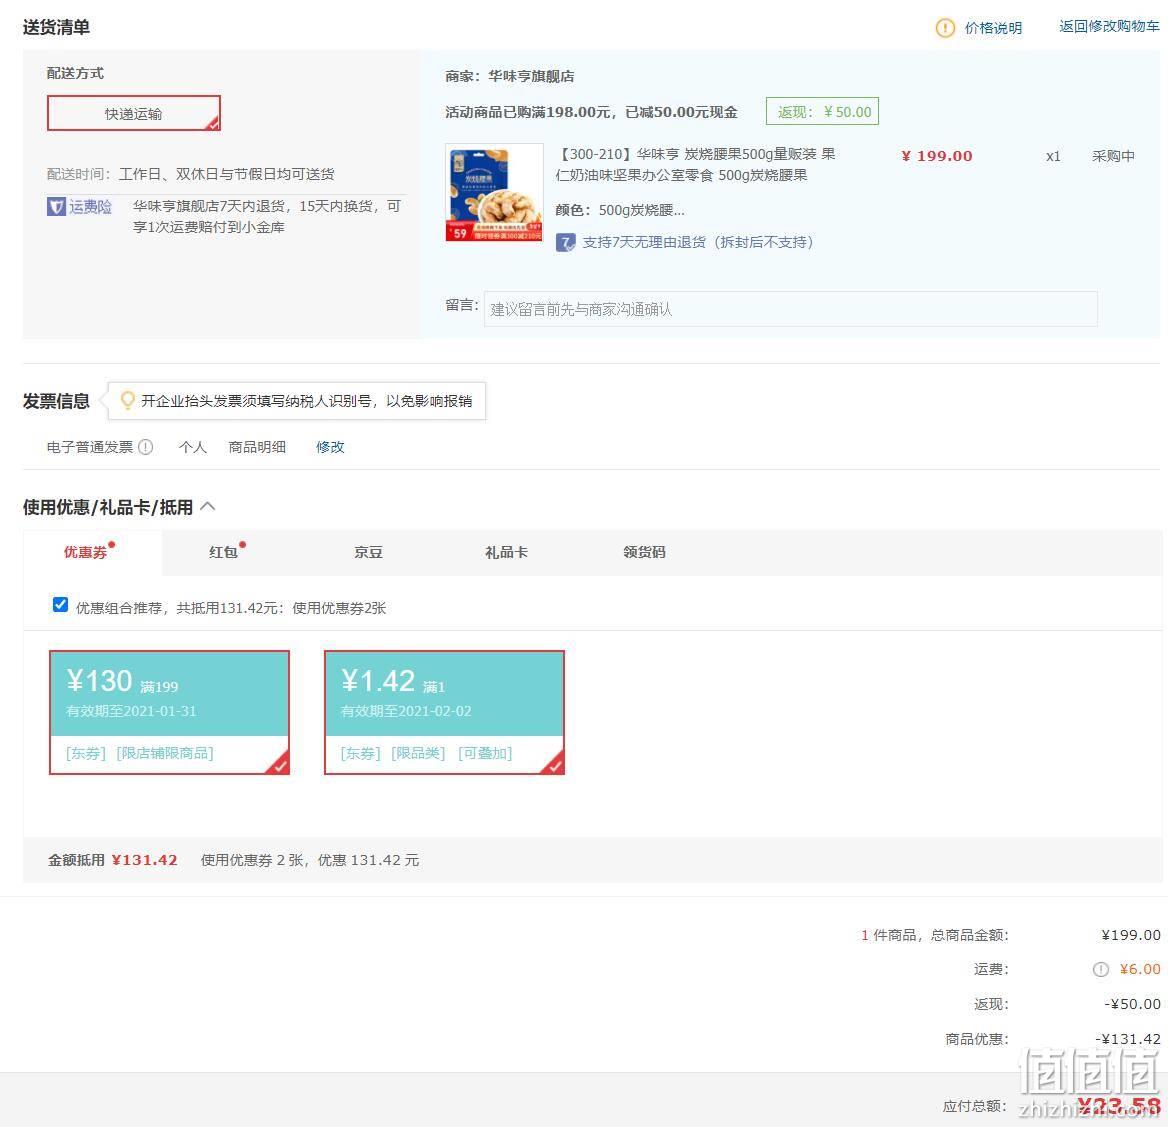Switch to the 礼品卡 tab

click(507, 552)
